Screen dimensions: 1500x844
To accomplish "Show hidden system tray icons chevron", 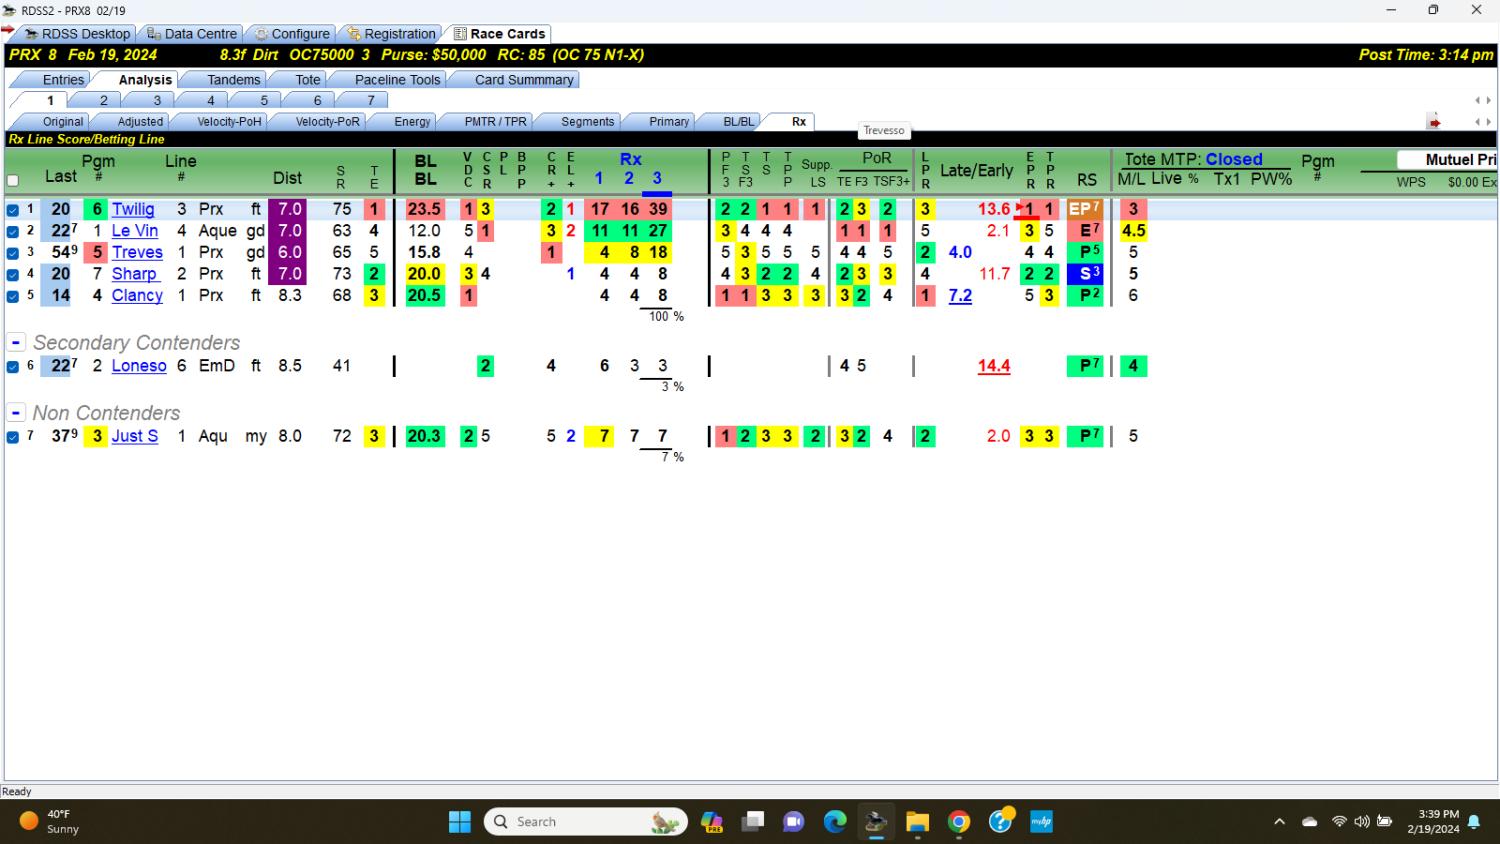I will (1279, 822).
